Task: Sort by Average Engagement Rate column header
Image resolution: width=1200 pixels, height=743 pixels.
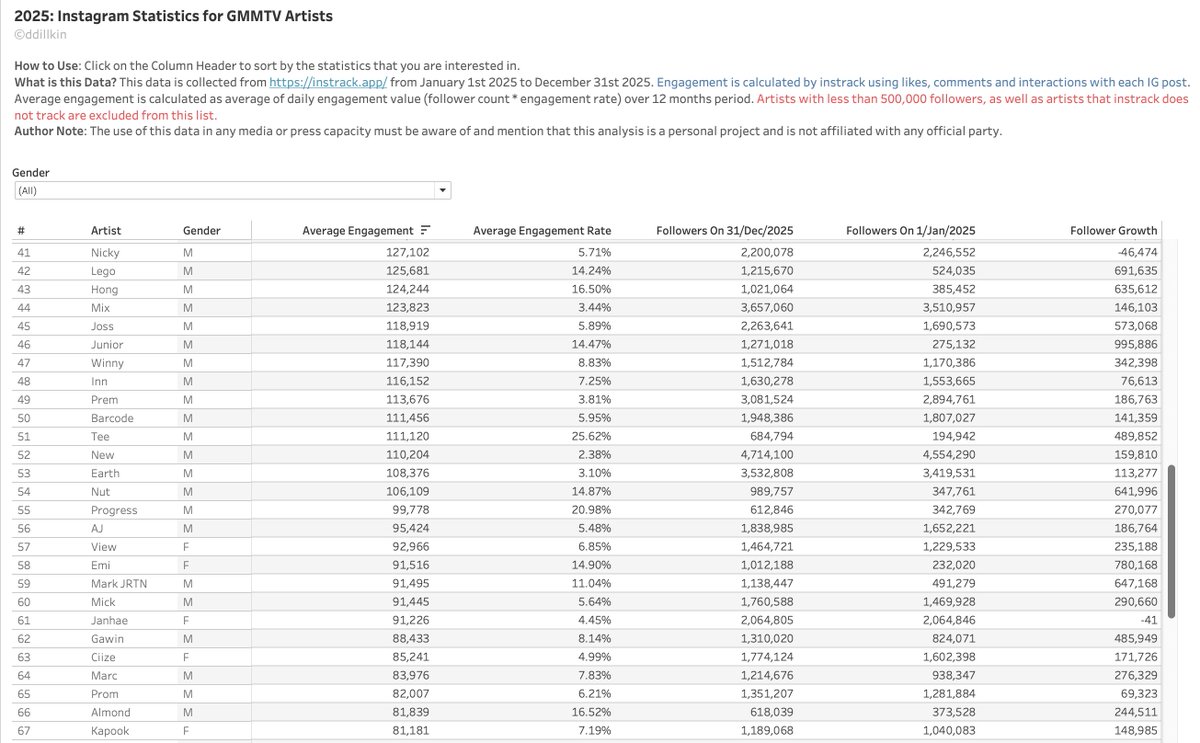Action: (542, 231)
